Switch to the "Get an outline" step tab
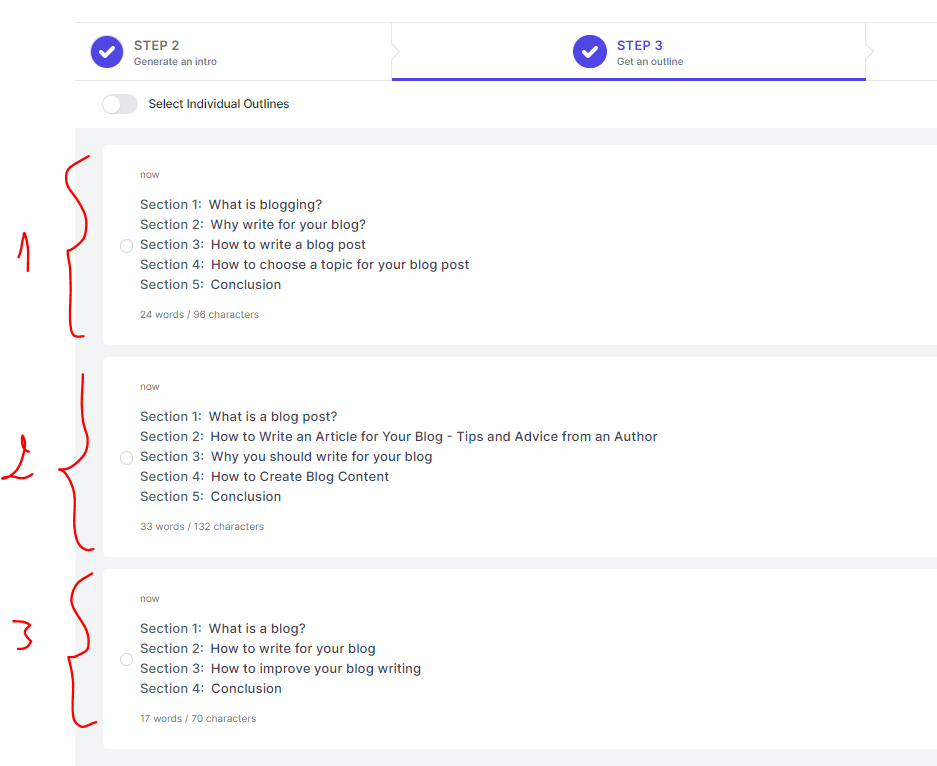This screenshot has height=766, width=937. pos(650,53)
